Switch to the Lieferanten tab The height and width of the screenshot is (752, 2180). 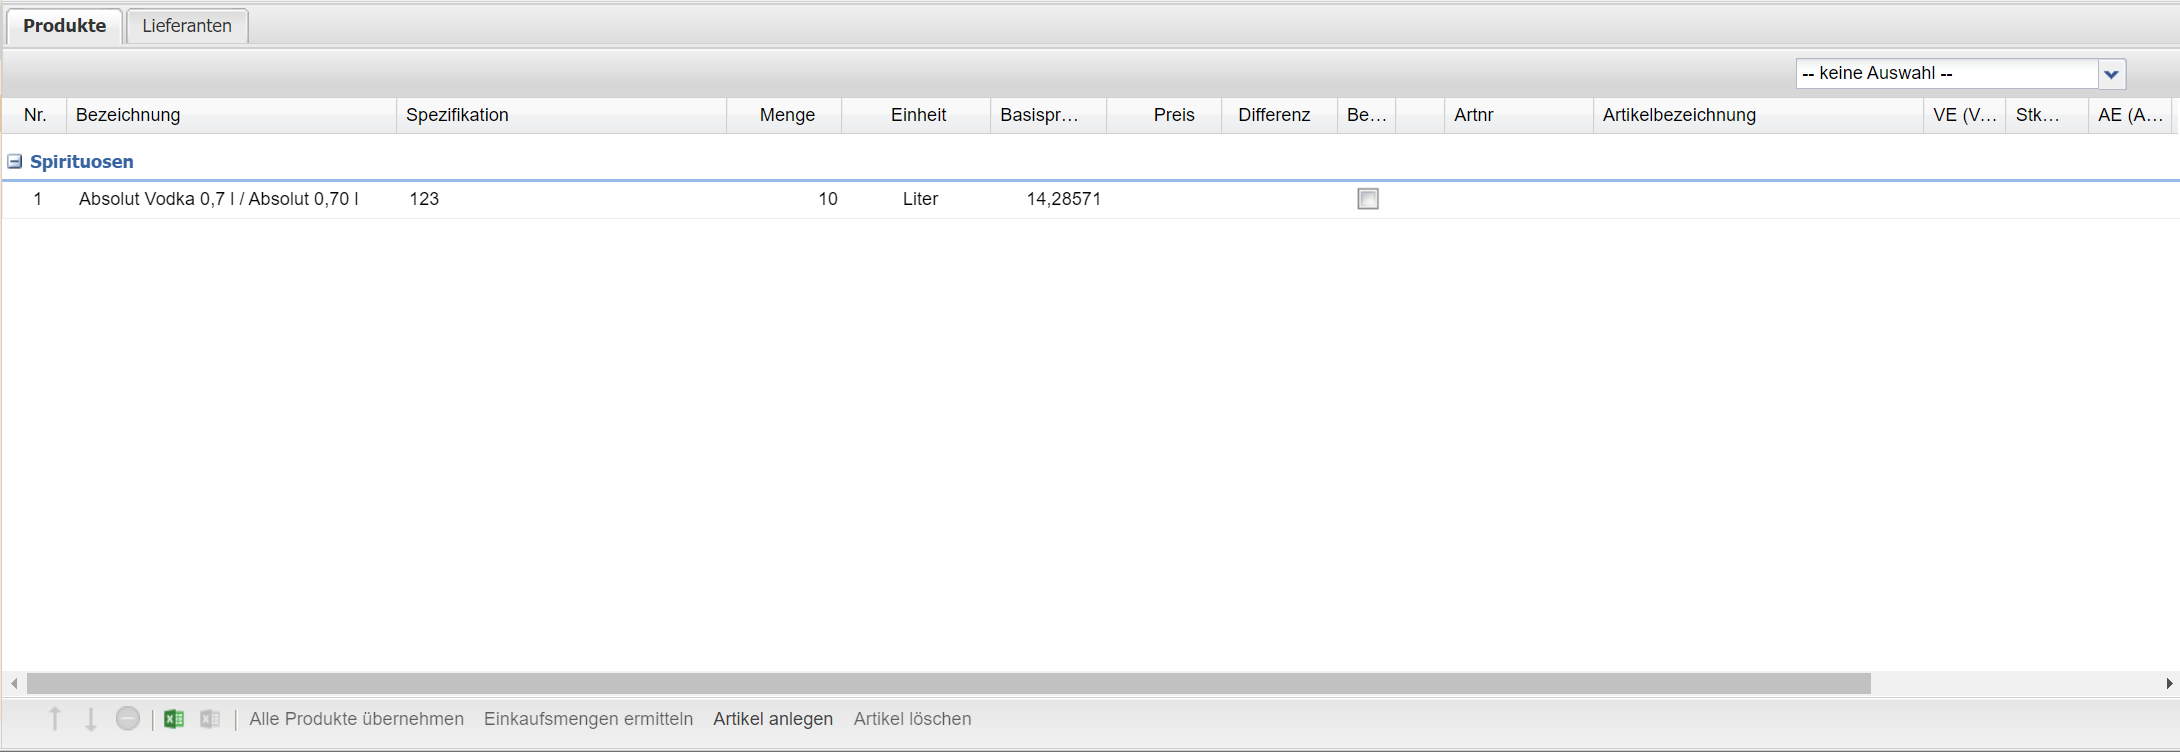click(187, 26)
